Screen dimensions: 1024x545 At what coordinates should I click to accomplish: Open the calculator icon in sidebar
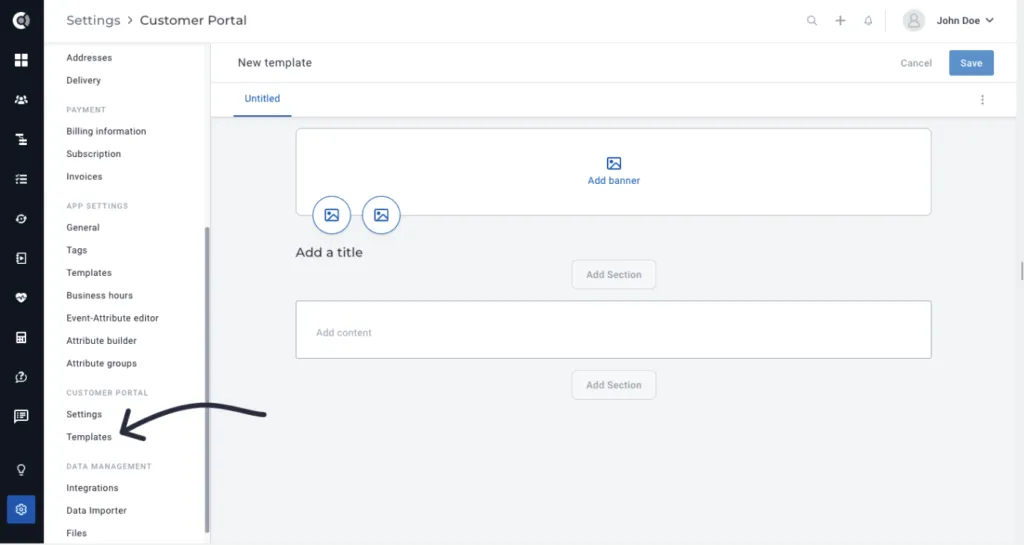pyautogui.click(x=21, y=337)
